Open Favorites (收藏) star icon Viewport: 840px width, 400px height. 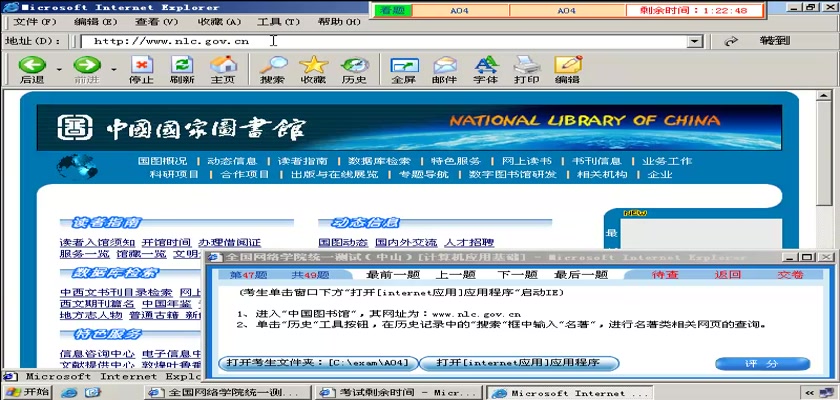[x=313, y=65]
